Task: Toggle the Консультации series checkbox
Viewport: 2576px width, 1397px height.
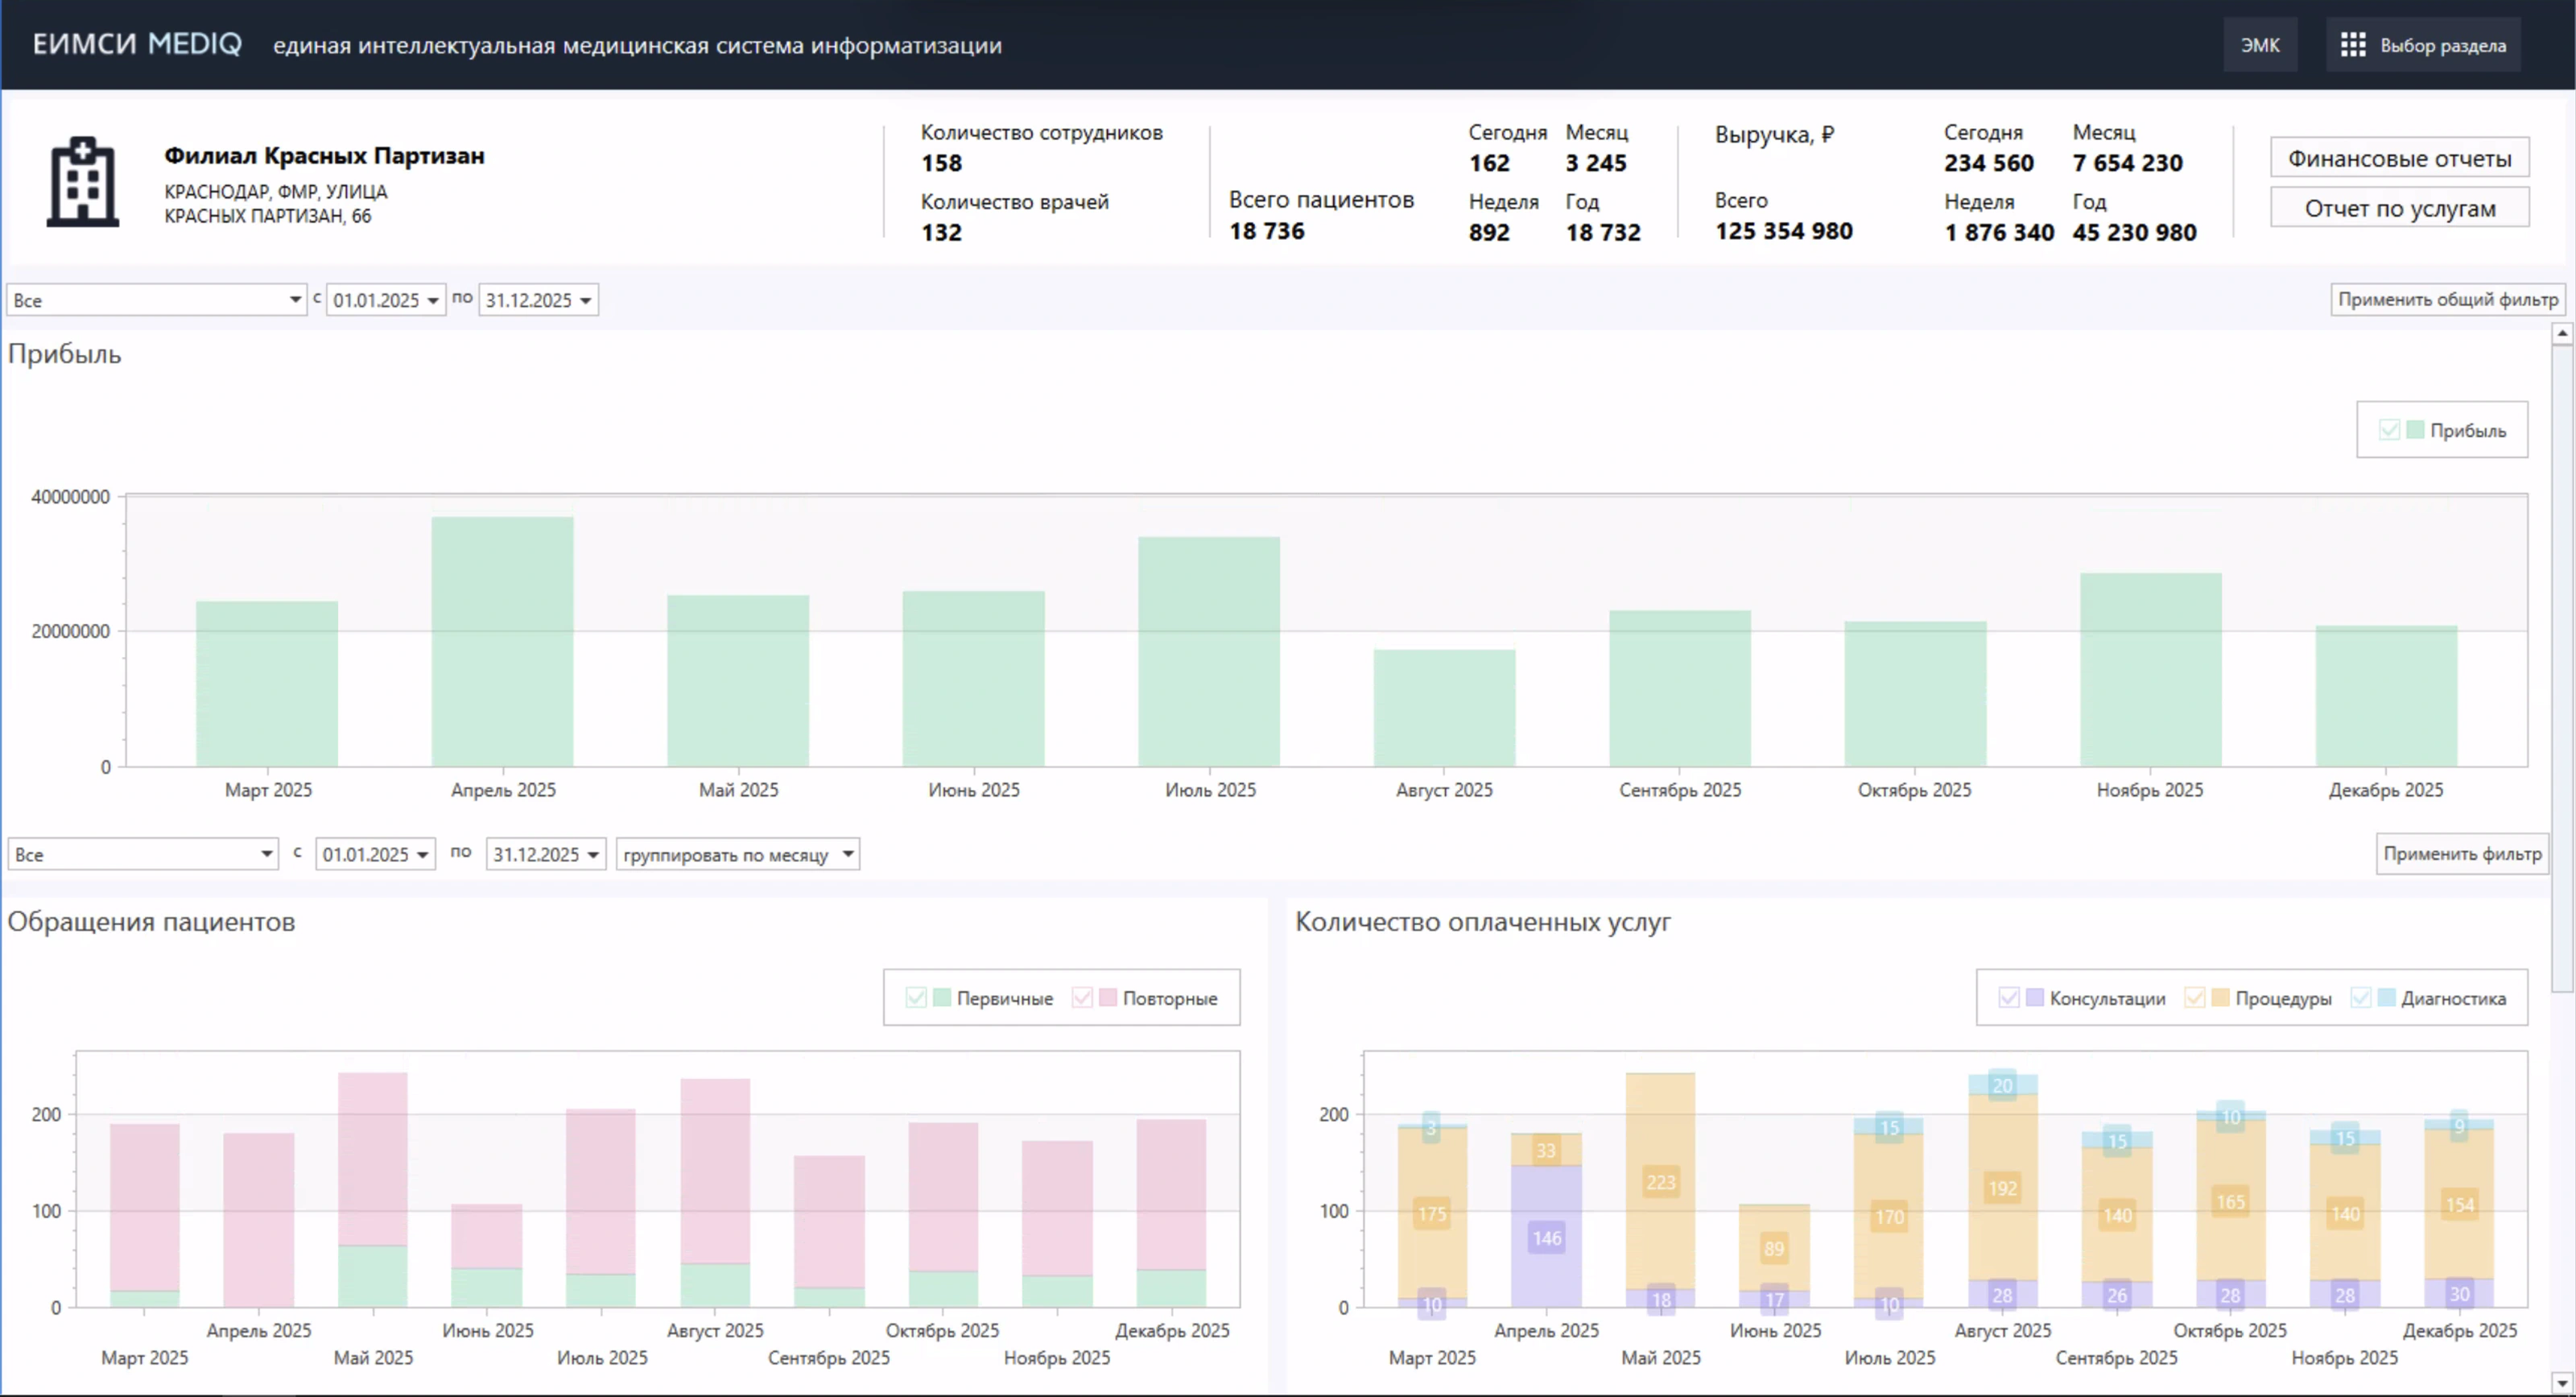Action: [x=2008, y=998]
